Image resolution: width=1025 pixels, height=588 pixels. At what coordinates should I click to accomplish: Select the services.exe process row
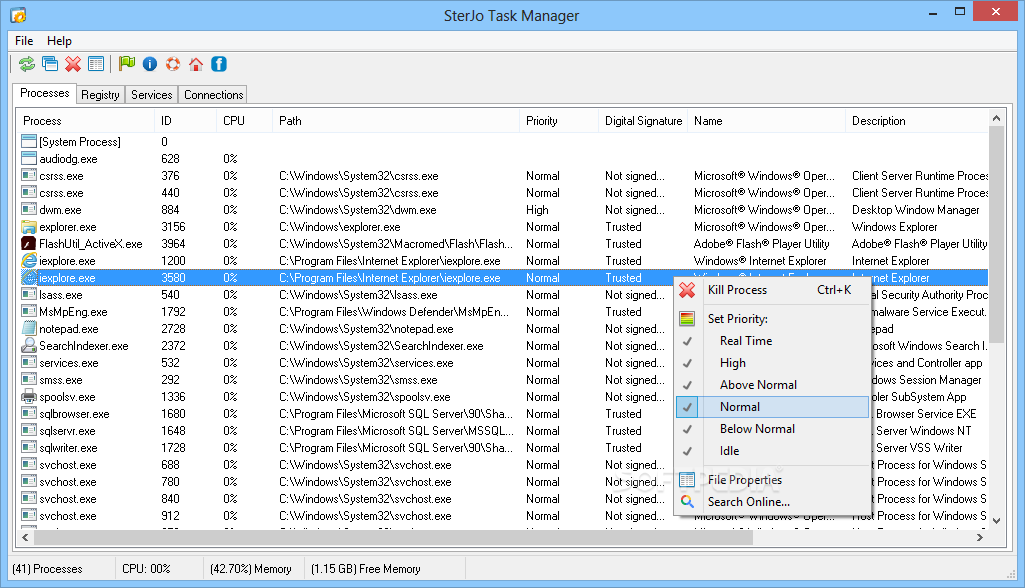pyautogui.click(x=502, y=363)
